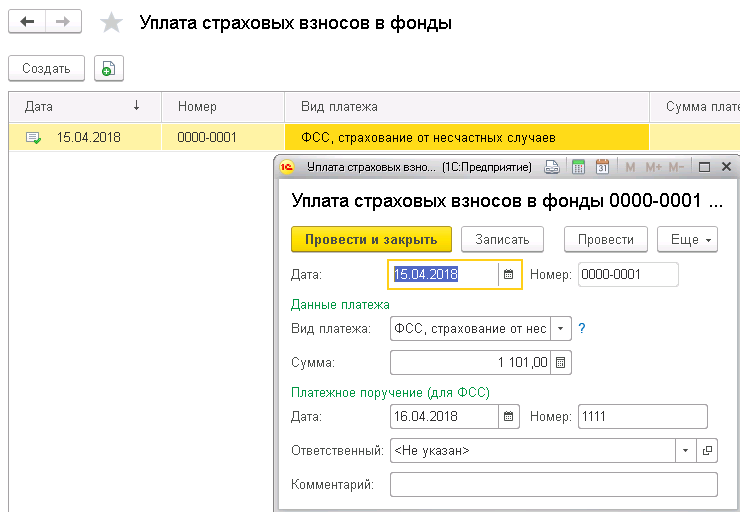This screenshot has height=512, width=740.
Task: Click the M- memory button
Action: point(676,167)
